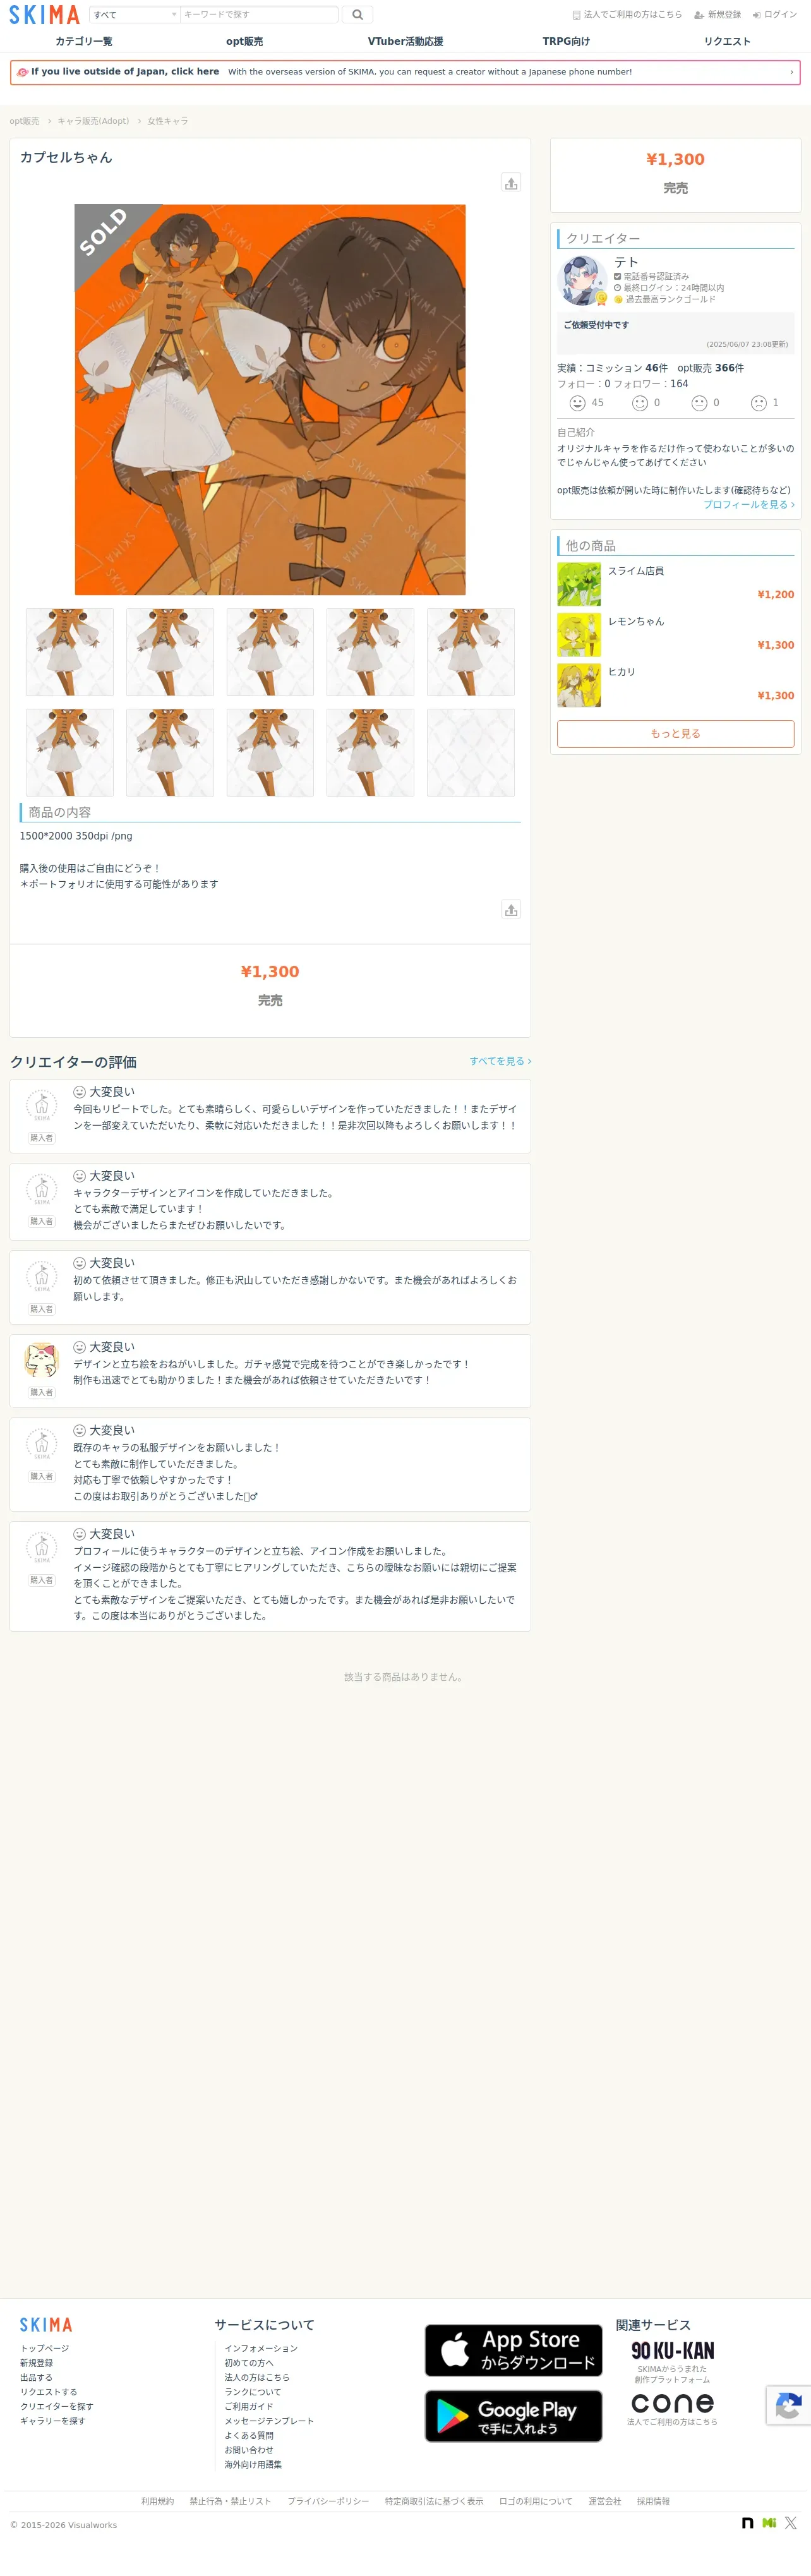Open the TRPG向け menu item
This screenshot has width=811, height=2576.
point(566,41)
